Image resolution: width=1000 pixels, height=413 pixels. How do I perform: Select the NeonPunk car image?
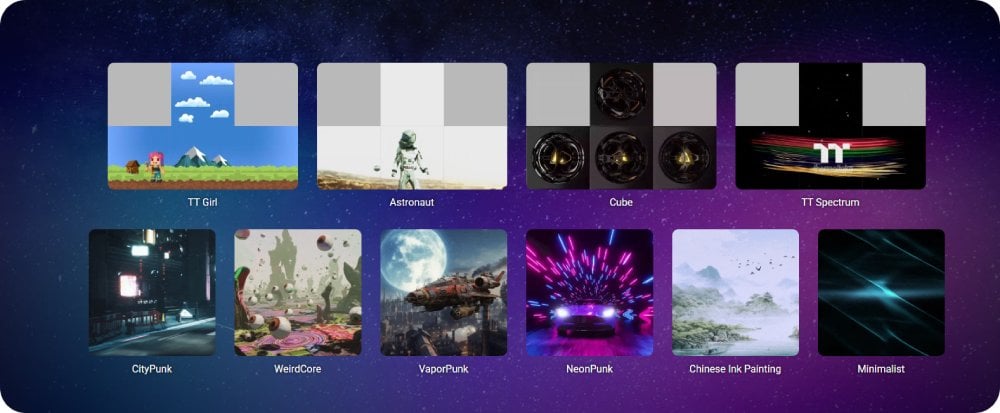coord(589,293)
